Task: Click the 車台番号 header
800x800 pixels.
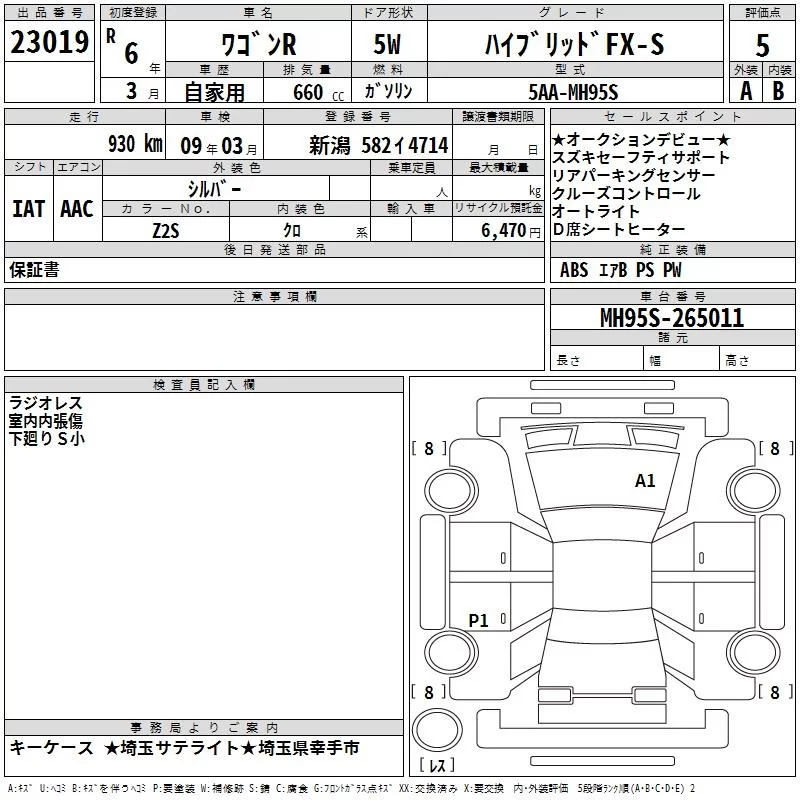Action: [673, 296]
